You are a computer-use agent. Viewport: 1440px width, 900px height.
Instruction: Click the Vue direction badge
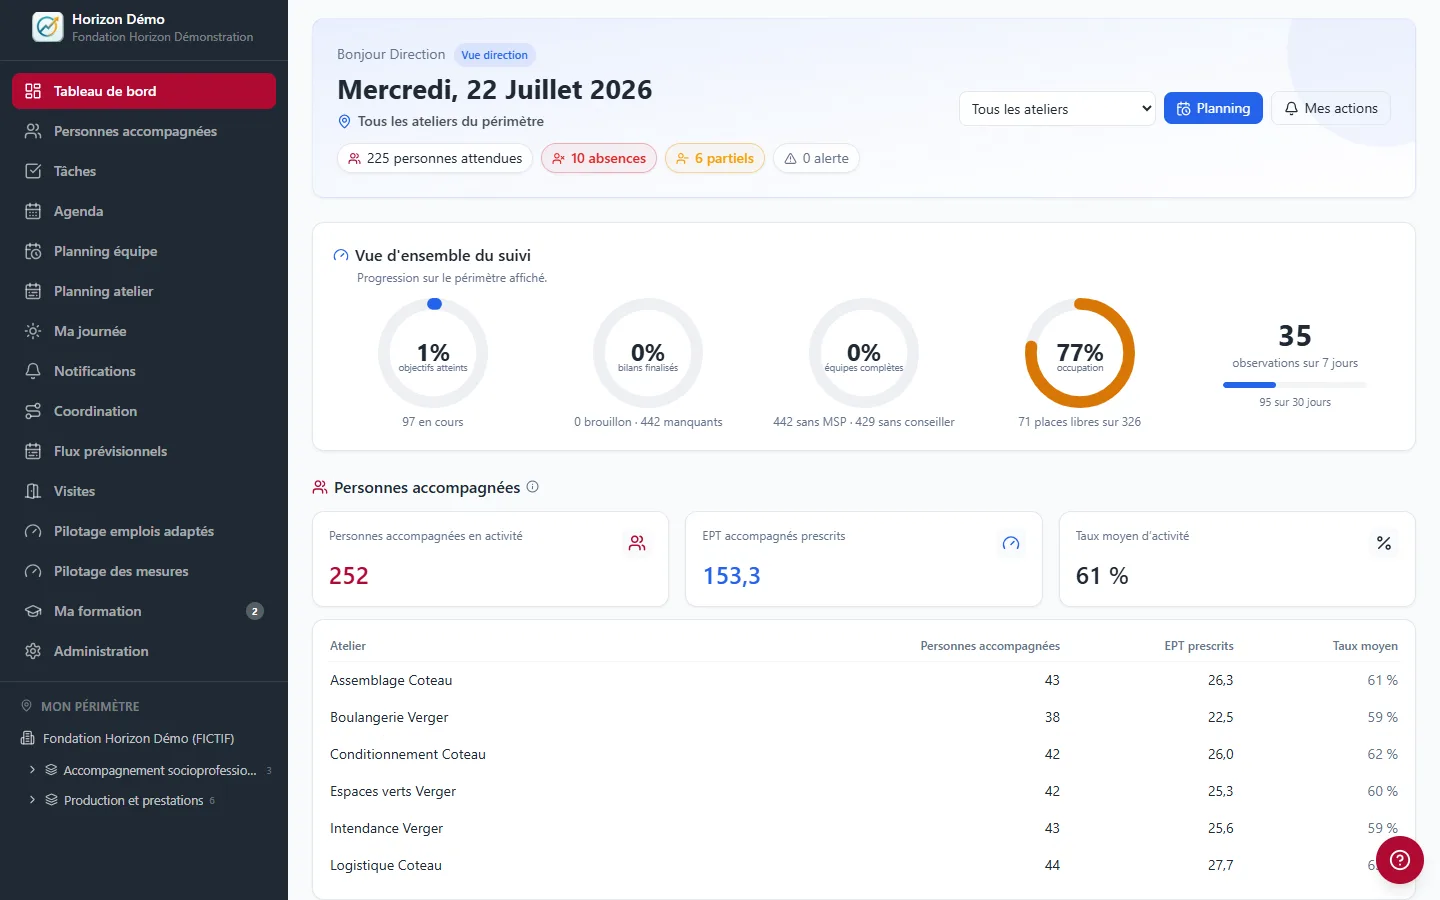click(x=495, y=55)
